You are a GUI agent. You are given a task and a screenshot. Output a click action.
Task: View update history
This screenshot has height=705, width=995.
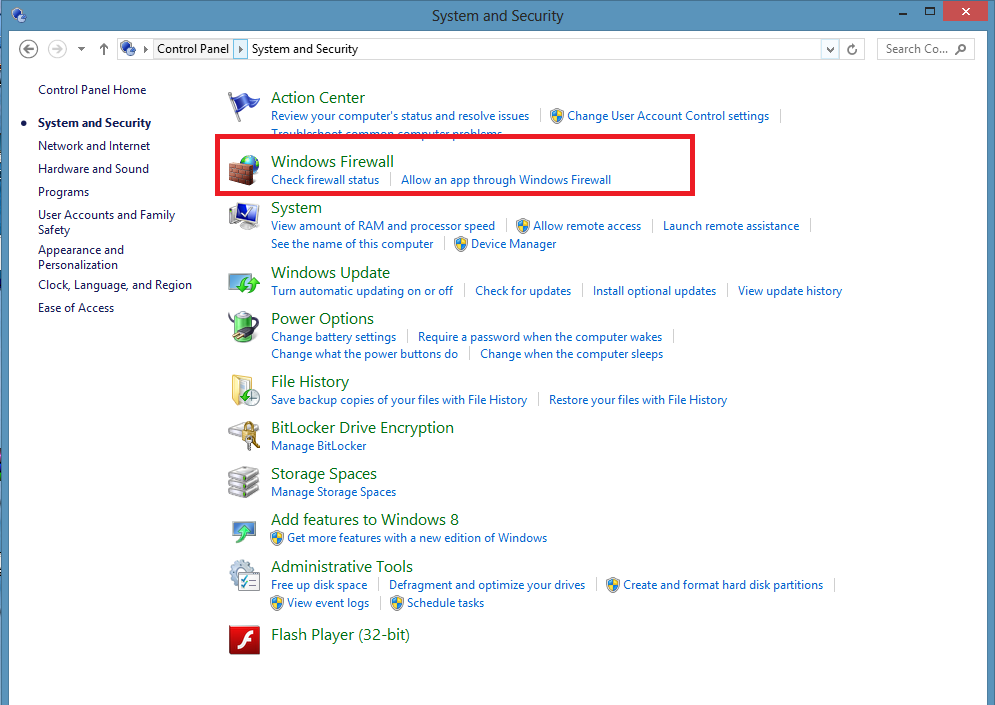coord(790,291)
